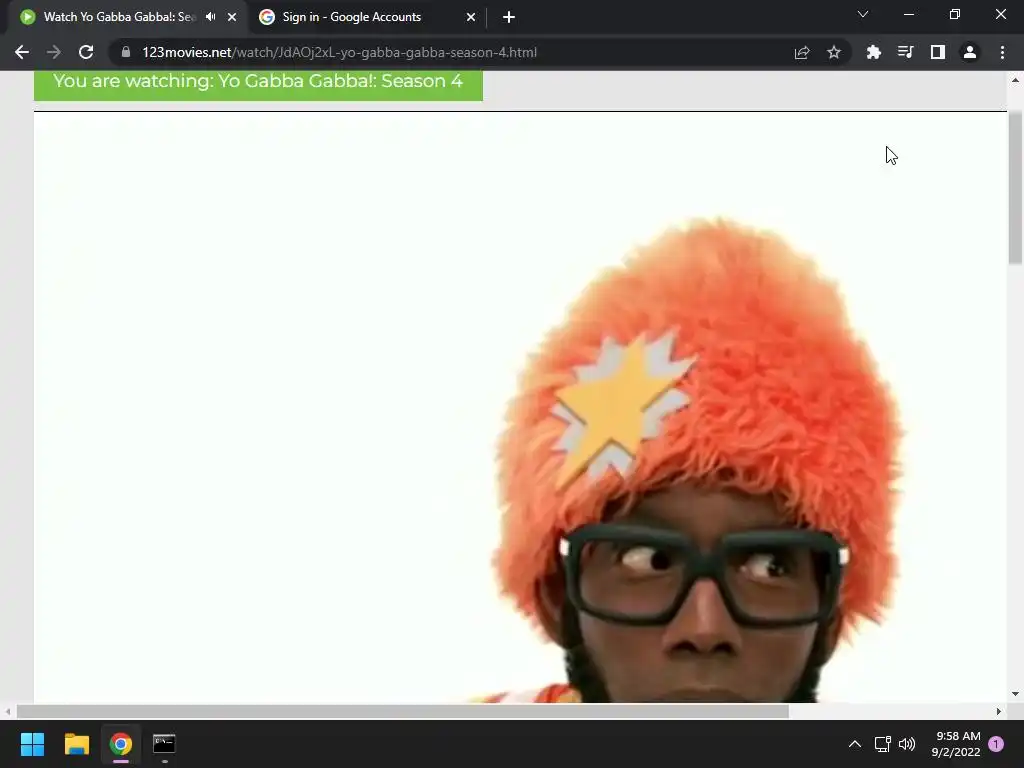
Task: Click the horizontal scrollbar thumb
Action: 402,711
